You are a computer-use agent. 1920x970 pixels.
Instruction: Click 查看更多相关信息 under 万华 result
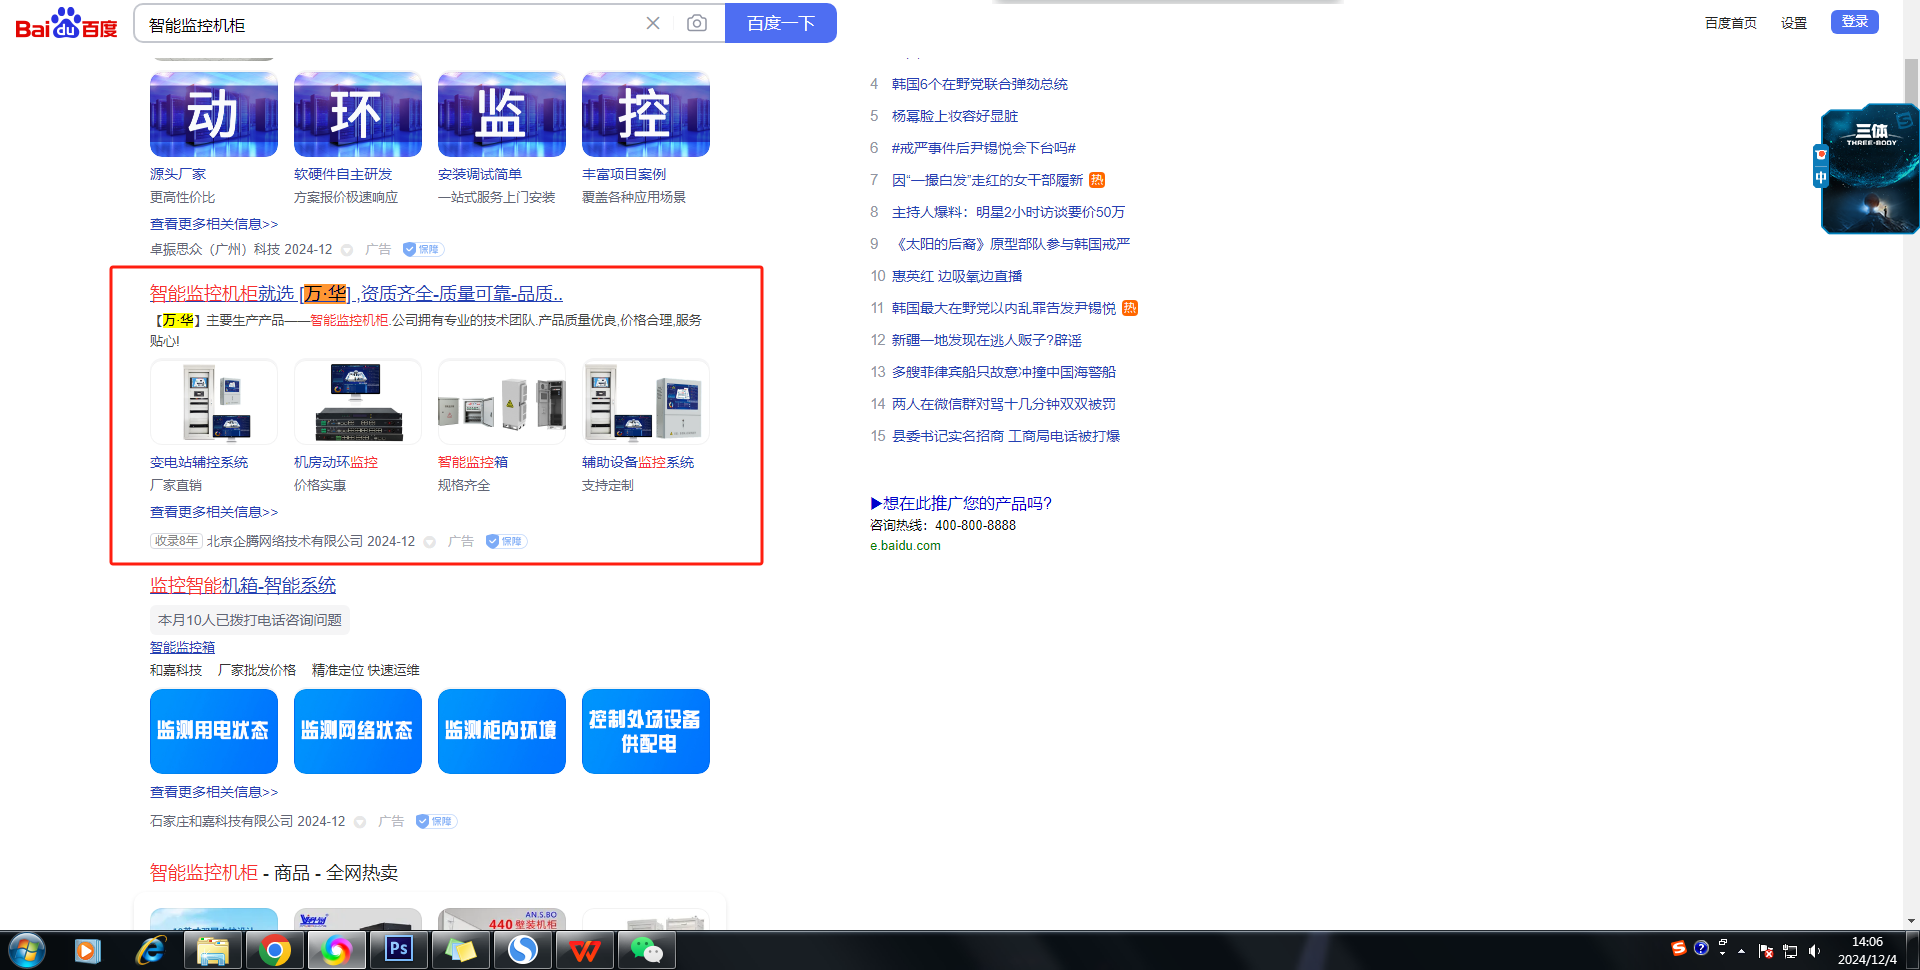click(214, 512)
